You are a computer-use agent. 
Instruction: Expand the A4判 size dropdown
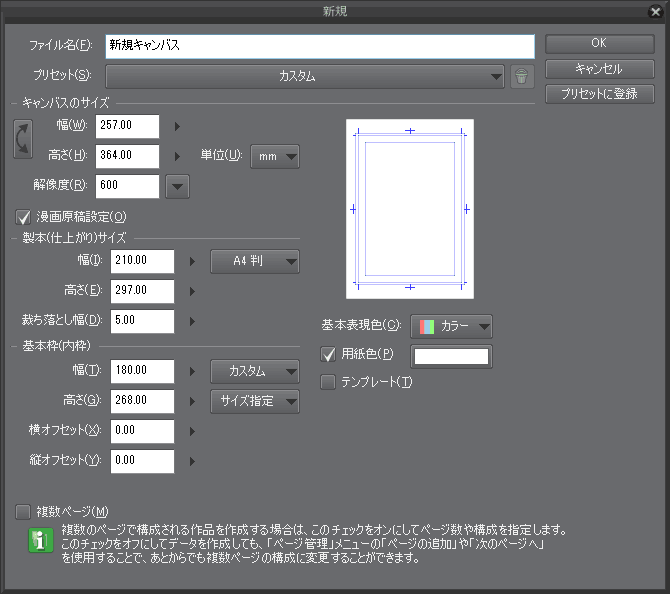click(x=255, y=262)
